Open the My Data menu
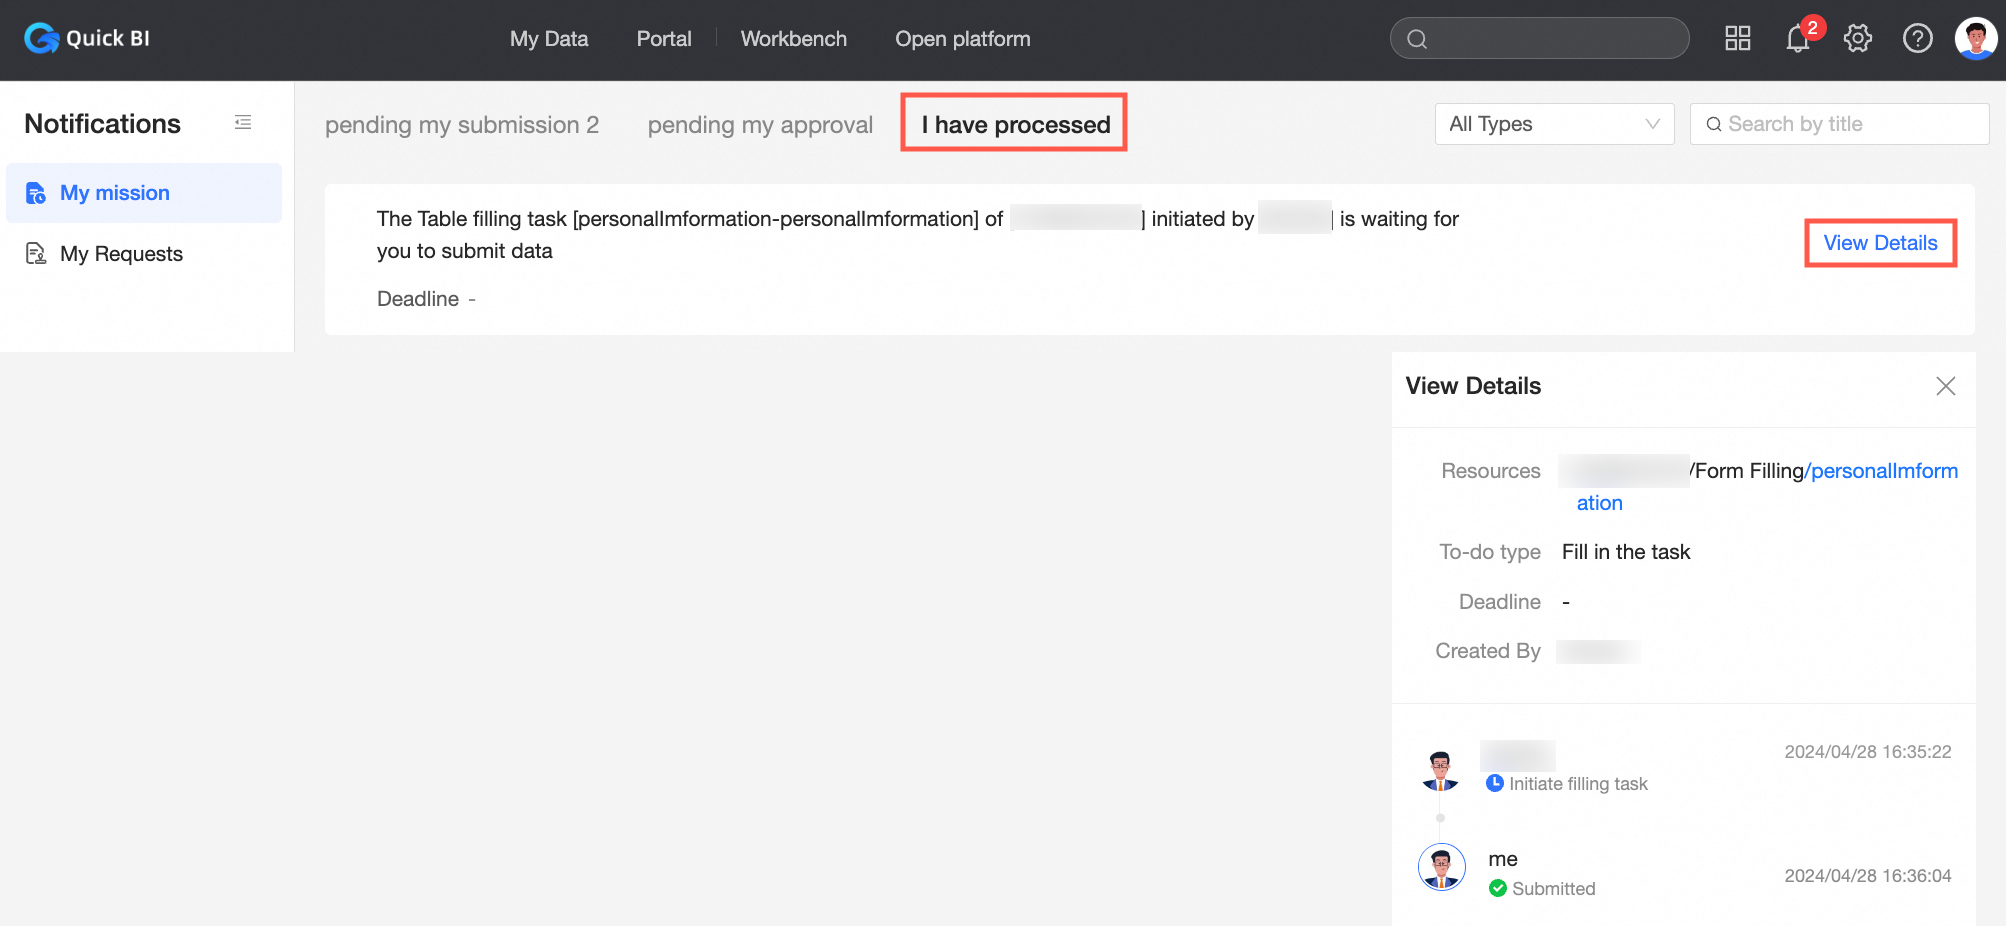The width and height of the screenshot is (2006, 926). click(x=549, y=39)
